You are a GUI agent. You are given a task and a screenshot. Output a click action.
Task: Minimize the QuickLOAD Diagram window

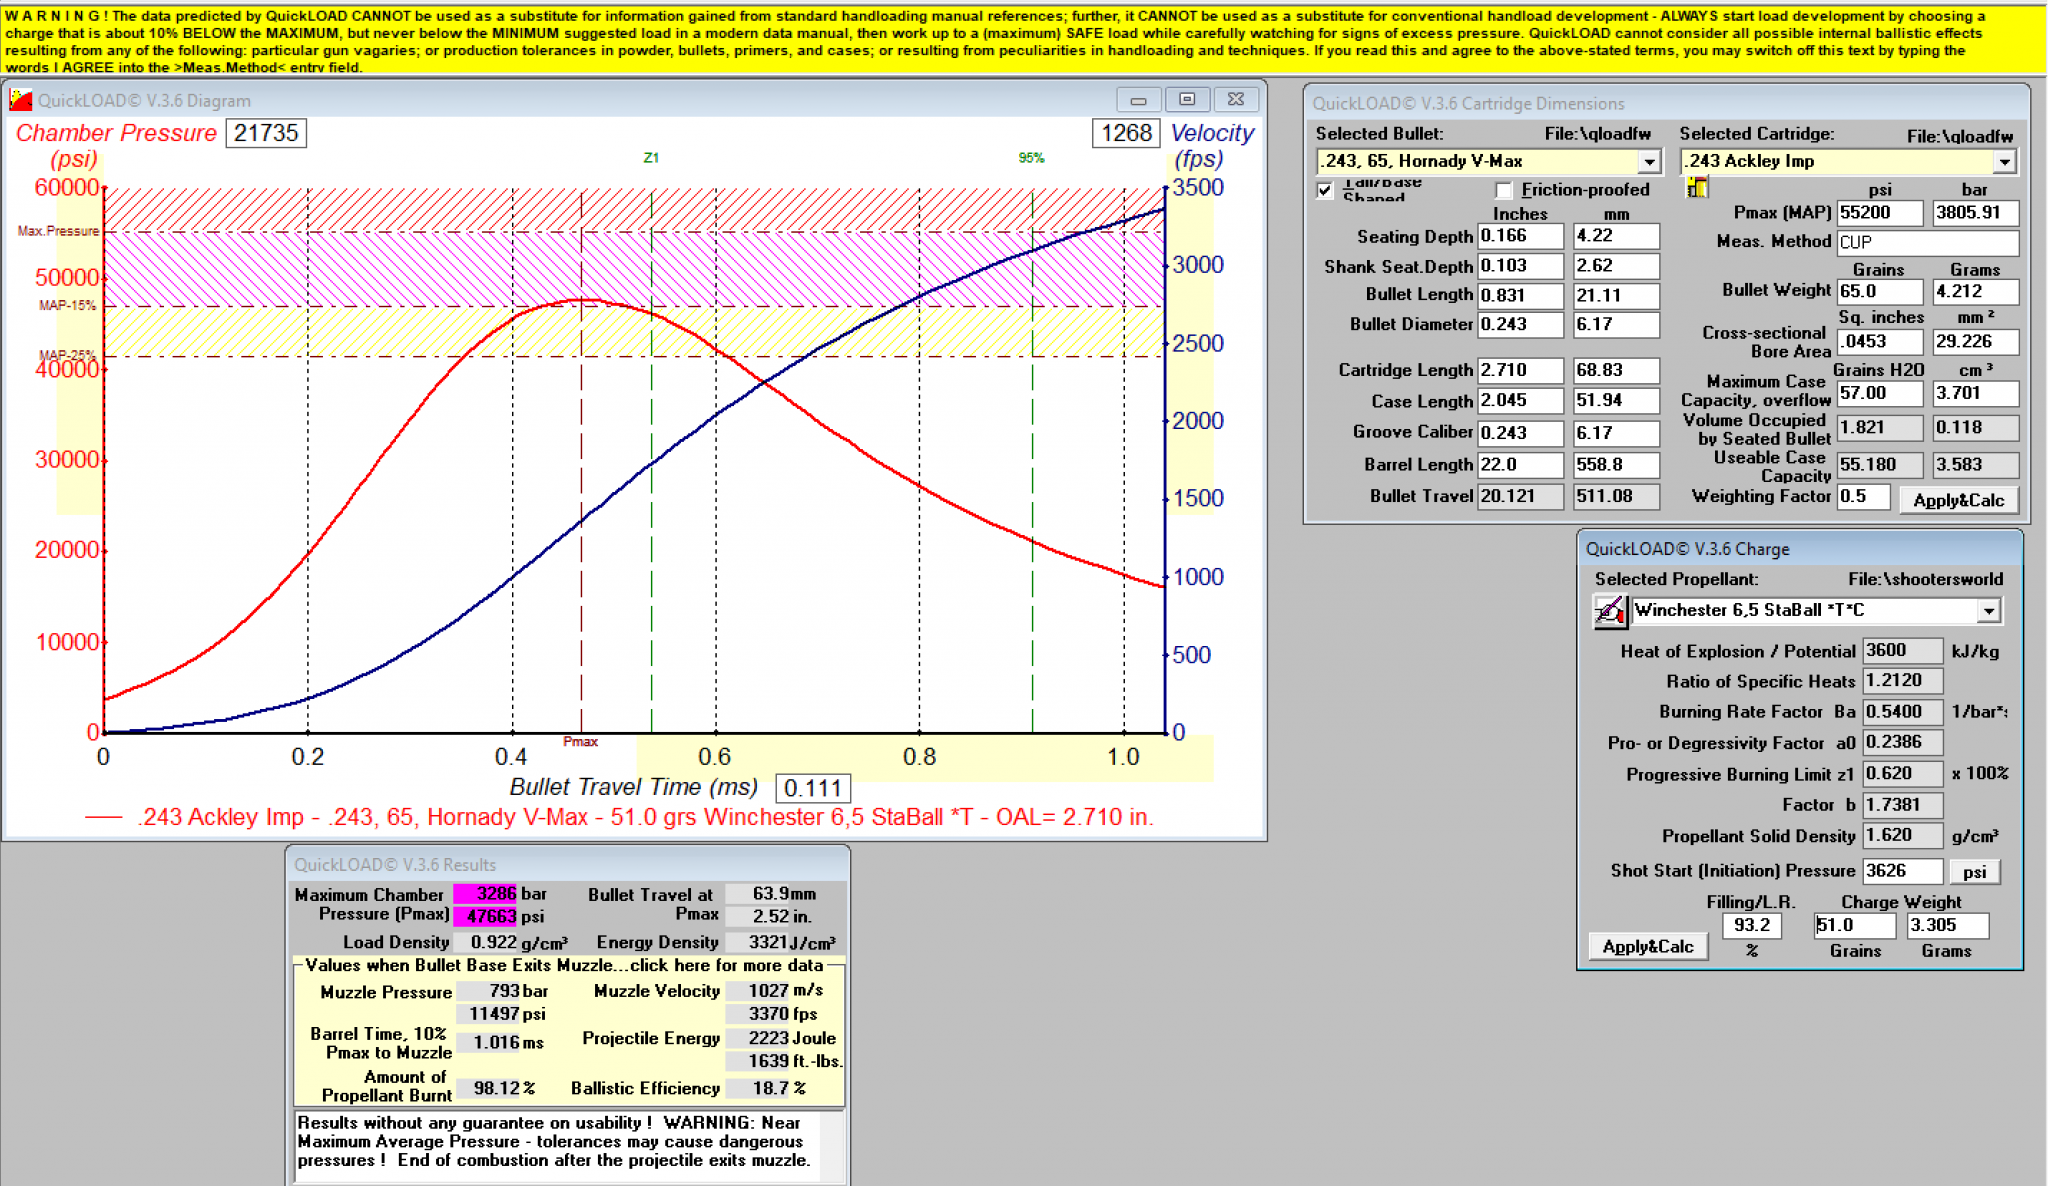pyautogui.click(x=1138, y=100)
